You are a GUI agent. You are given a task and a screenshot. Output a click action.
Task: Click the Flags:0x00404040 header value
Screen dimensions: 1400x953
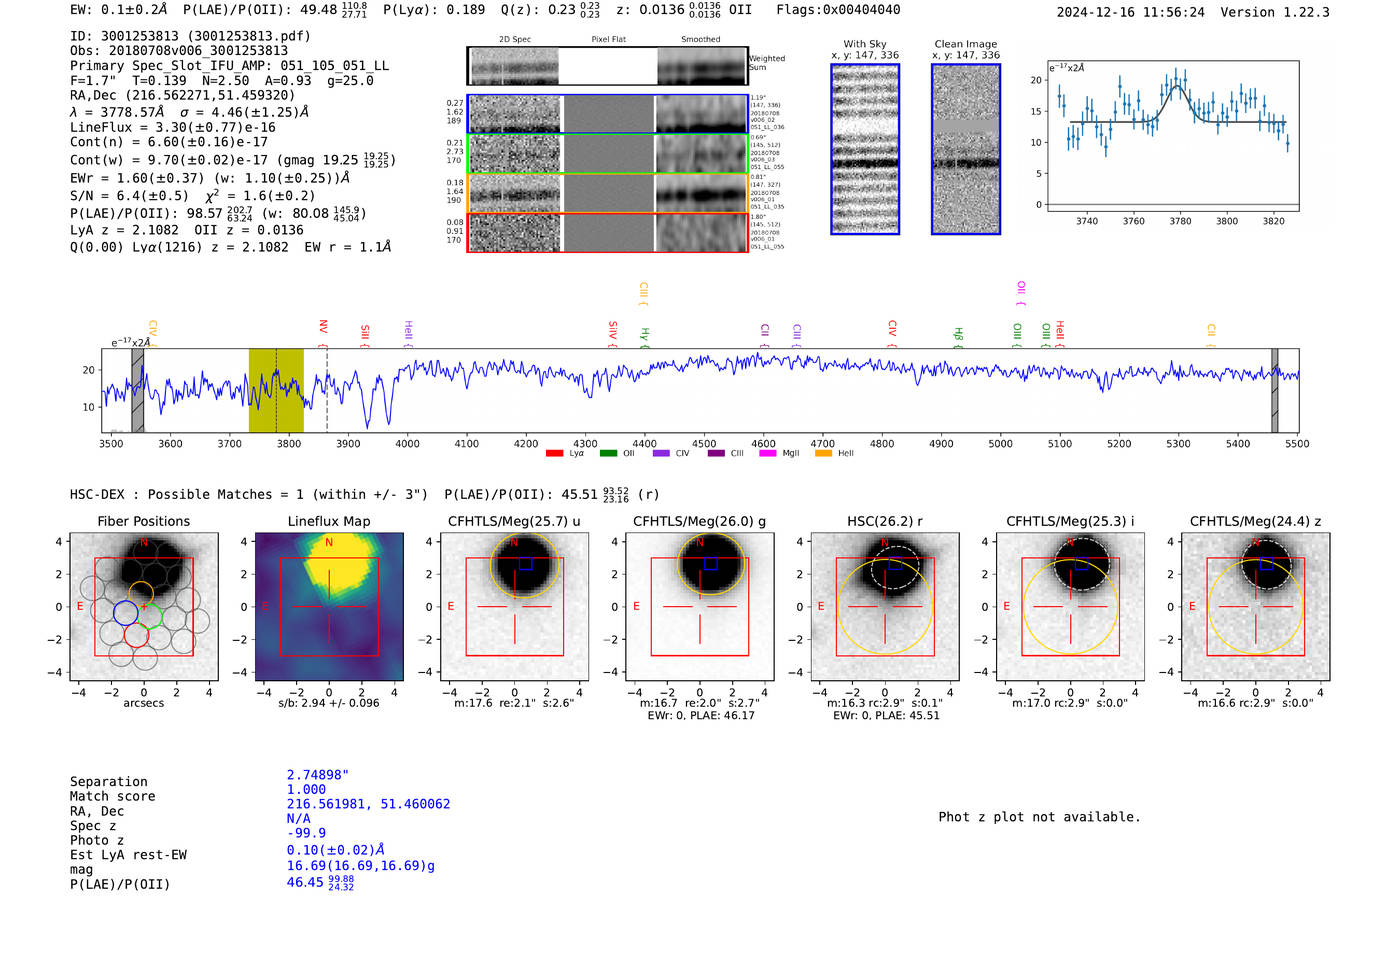pos(838,9)
